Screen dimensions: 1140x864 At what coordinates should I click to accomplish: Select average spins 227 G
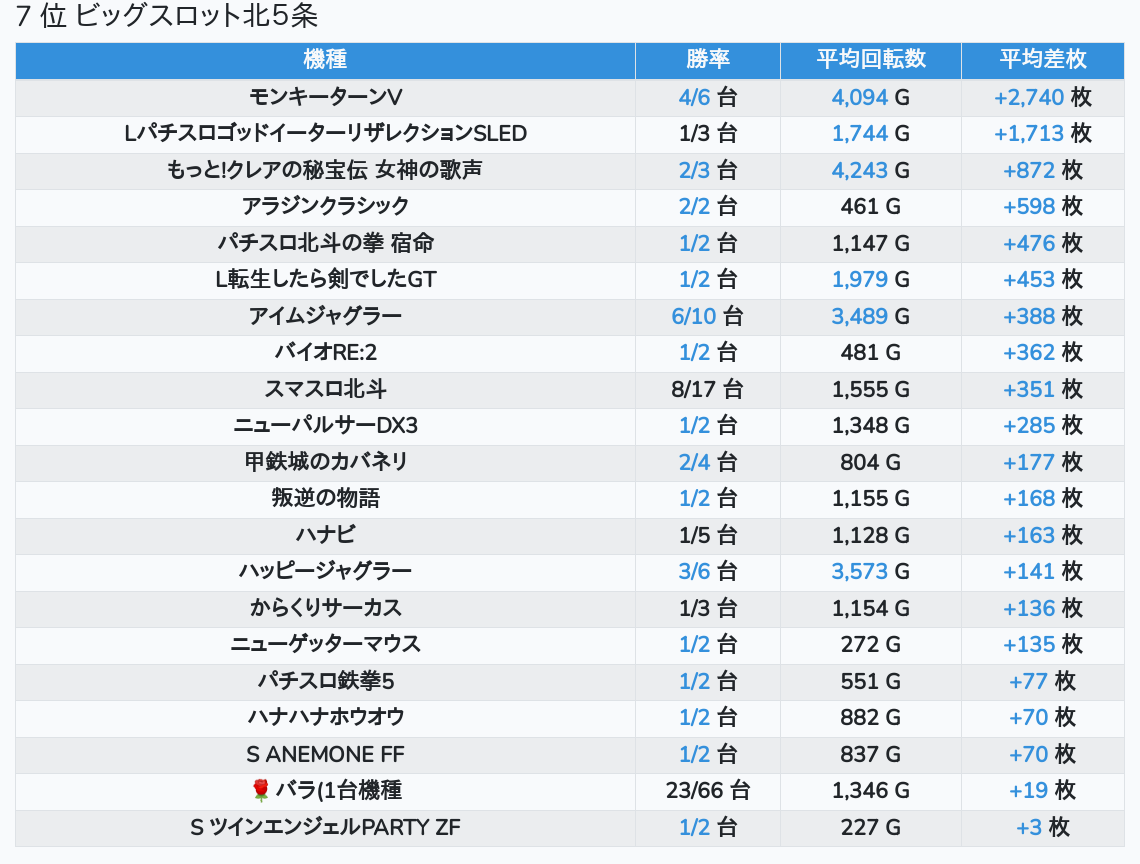(x=870, y=828)
